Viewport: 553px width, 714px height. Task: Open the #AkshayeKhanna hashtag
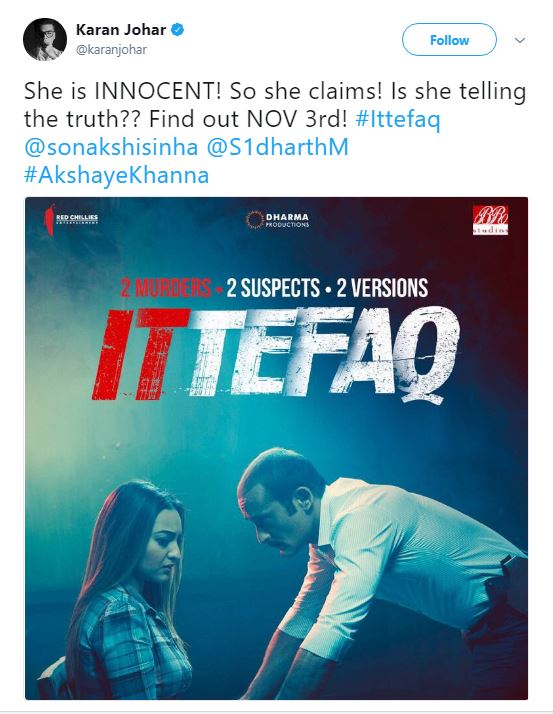point(117,175)
